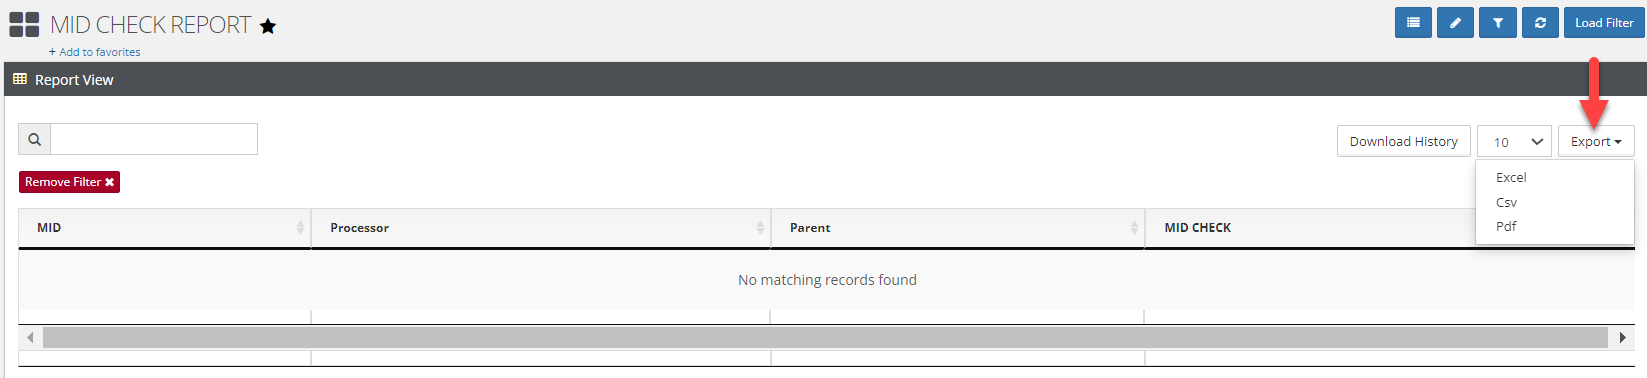Image resolution: width=1647 pixels, height=378 pixels.
Task: Click the refresh icon button
Action: (x=1540, y=23)
